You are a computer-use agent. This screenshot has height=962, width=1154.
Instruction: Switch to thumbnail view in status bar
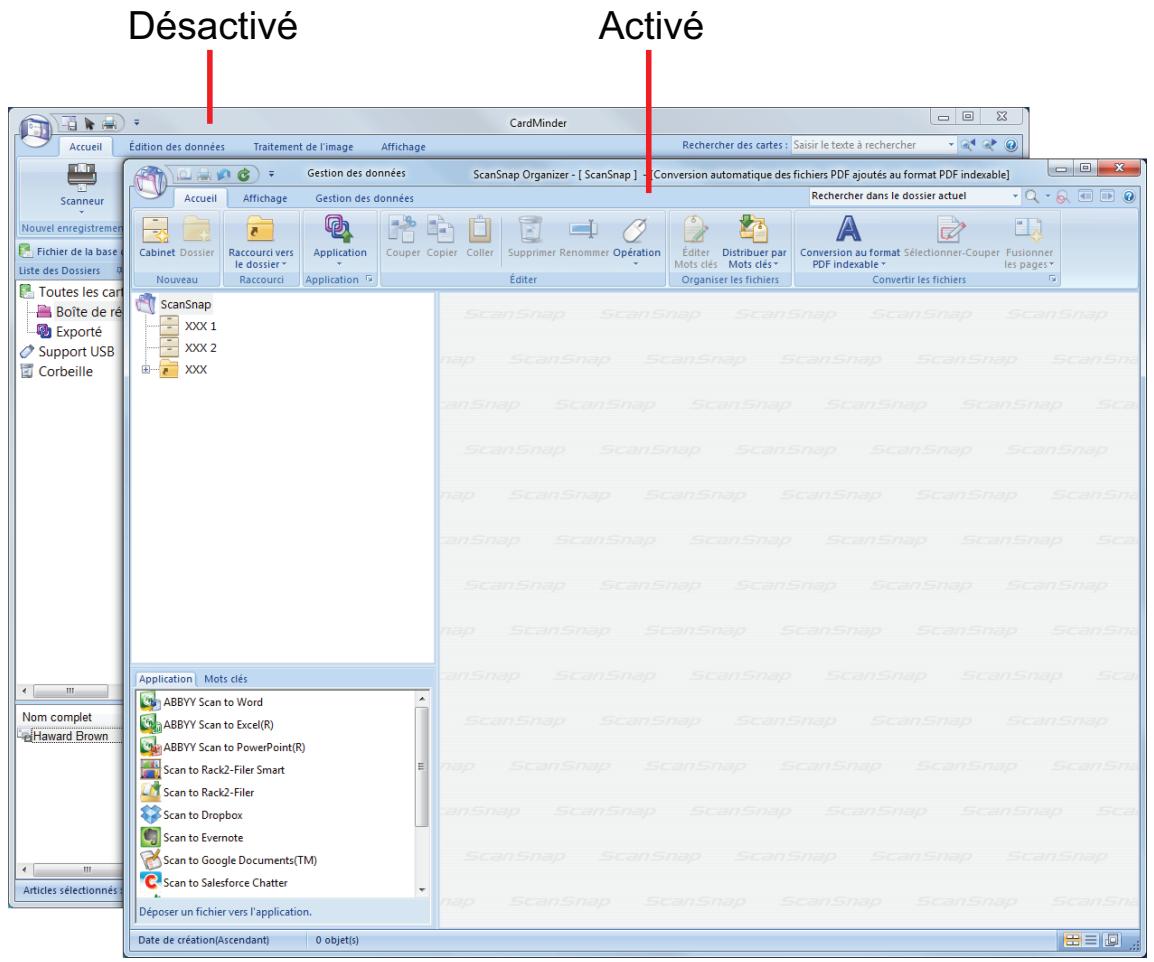pos(1072,940)
